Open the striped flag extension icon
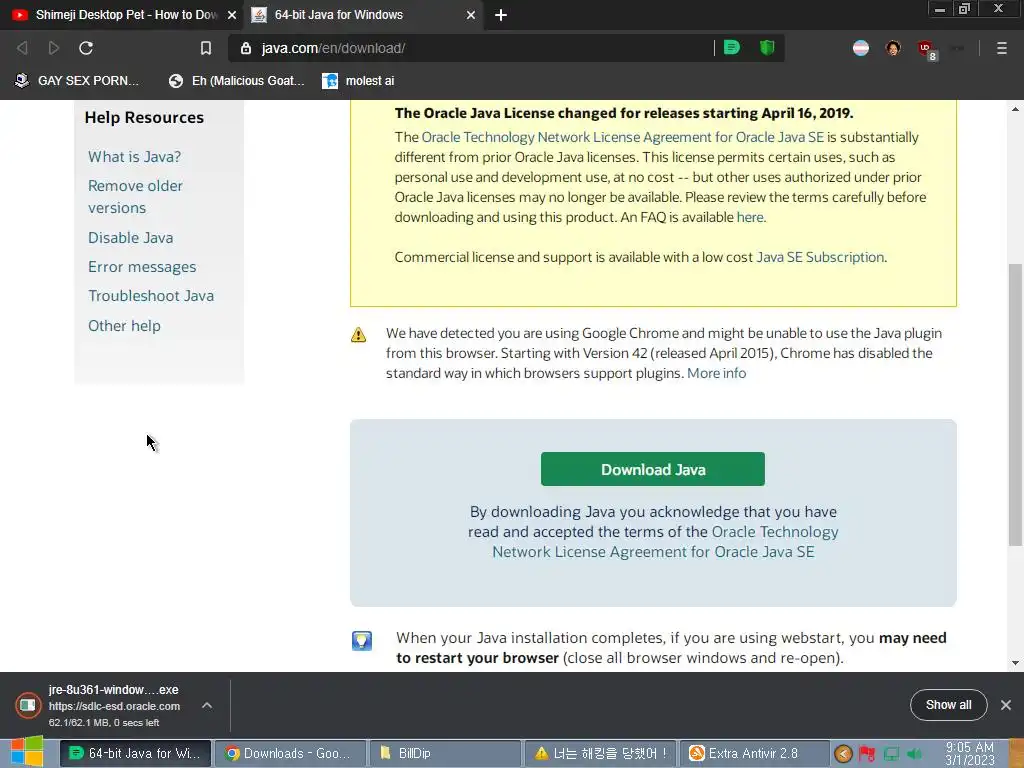 point(861,48)
